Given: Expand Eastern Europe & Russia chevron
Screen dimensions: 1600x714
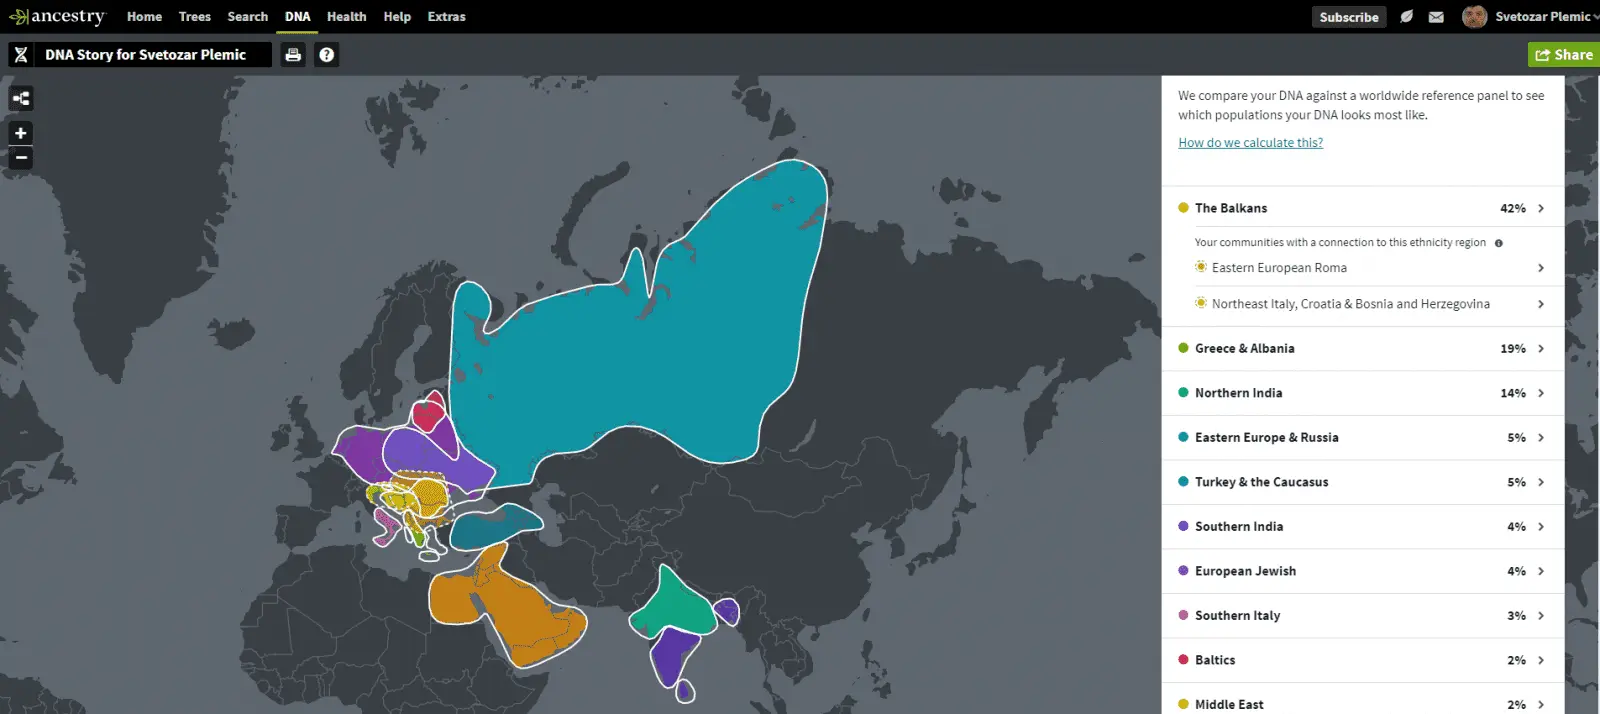Looking at the screenshot, I should (x=1541, y=438).
